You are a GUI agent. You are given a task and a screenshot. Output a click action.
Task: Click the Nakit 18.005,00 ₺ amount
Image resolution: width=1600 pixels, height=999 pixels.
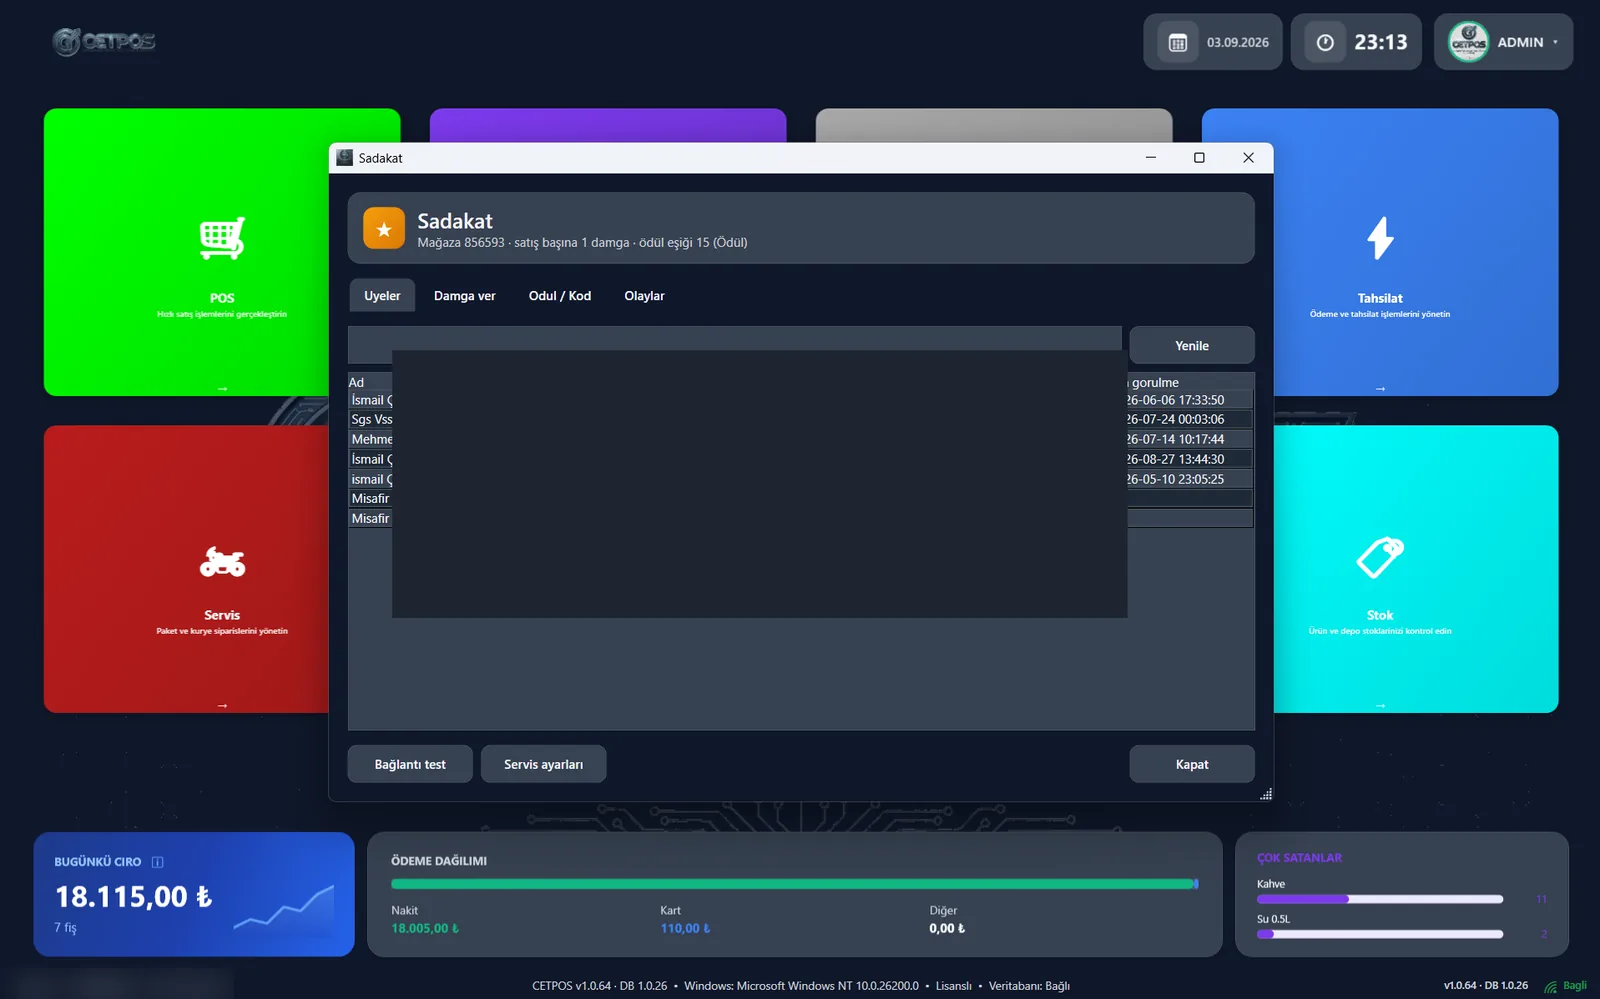point(425,928)
